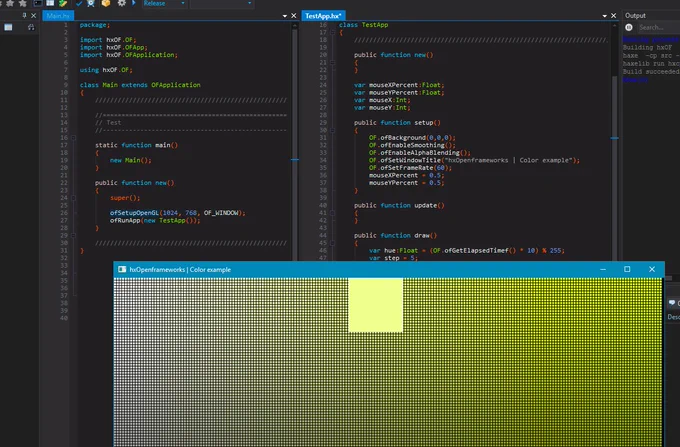The width and height of the screenshot is (680, 447).
Task: Click the first icon in left panel toolbar
Action: tap(8, 27)
